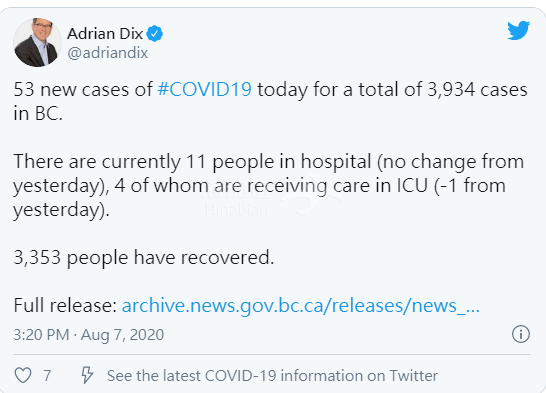Click the 3,353 people have recovered line

click(144, 258)
